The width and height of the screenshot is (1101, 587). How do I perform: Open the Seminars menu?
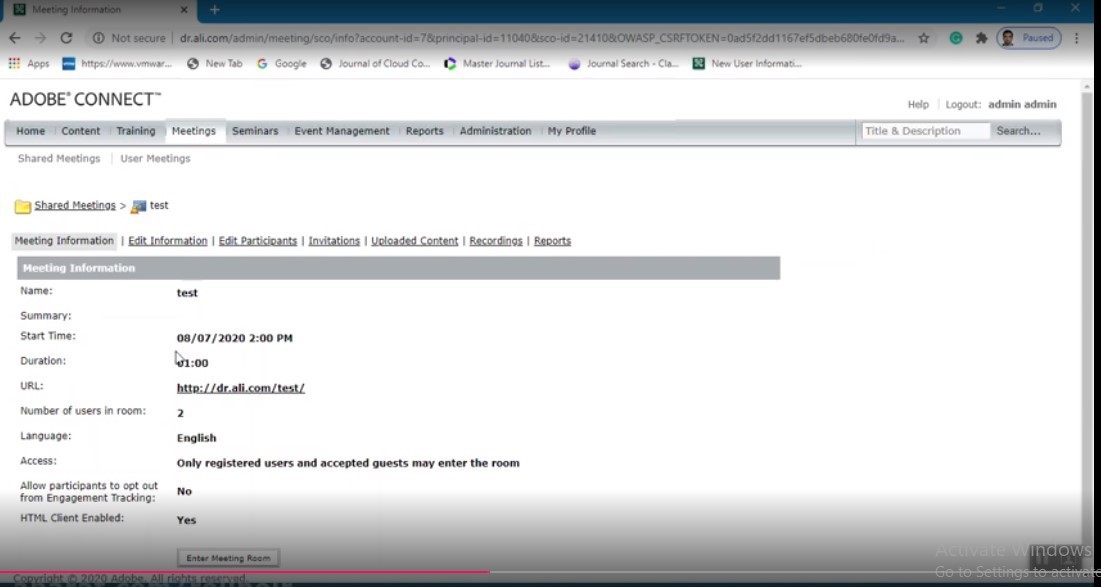click(x=255, y=131)
